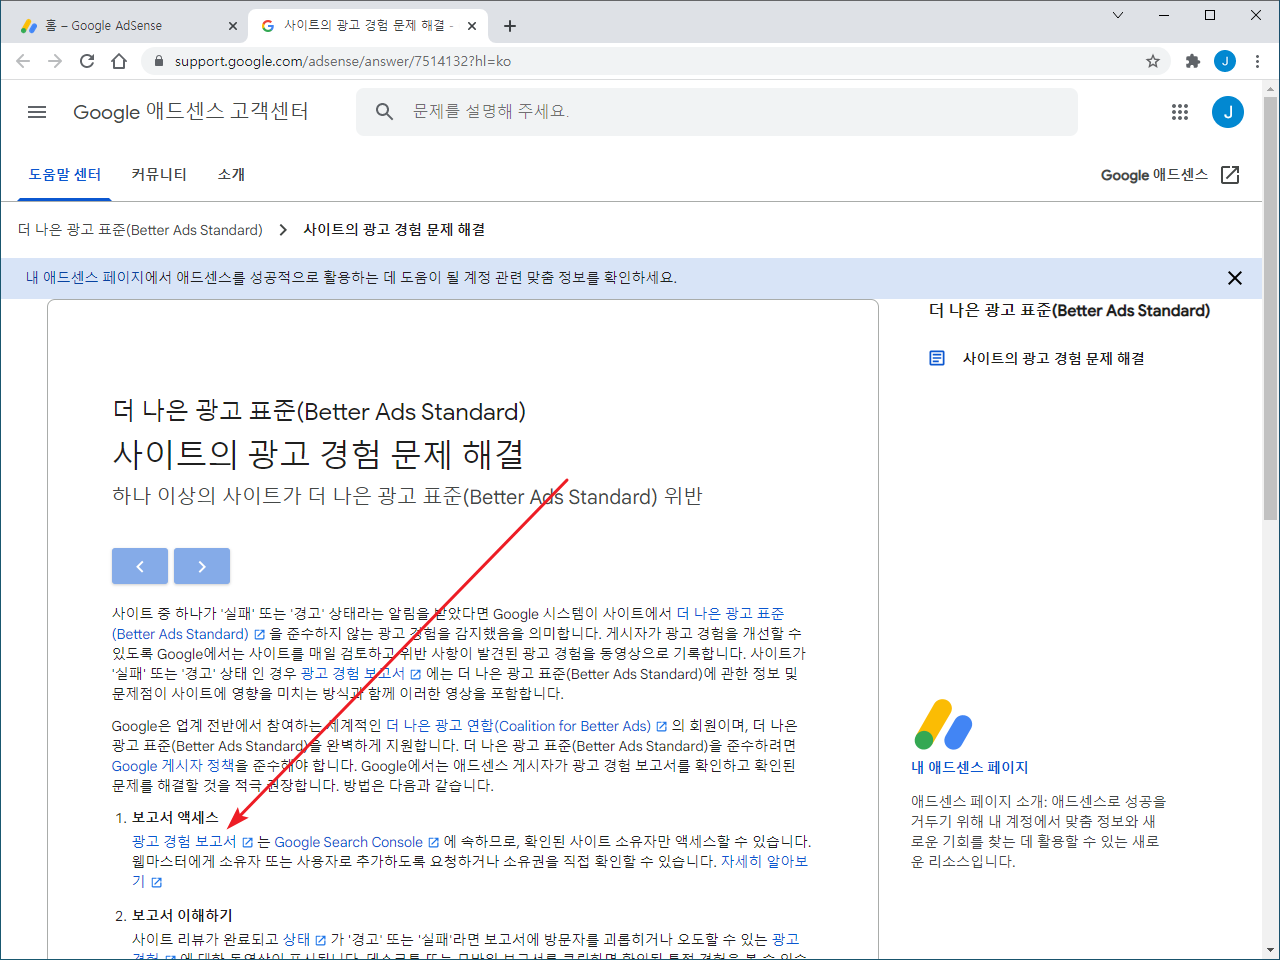Click the search magnifier icon
The image size is (1280, 960).
[x=384, y=112]
